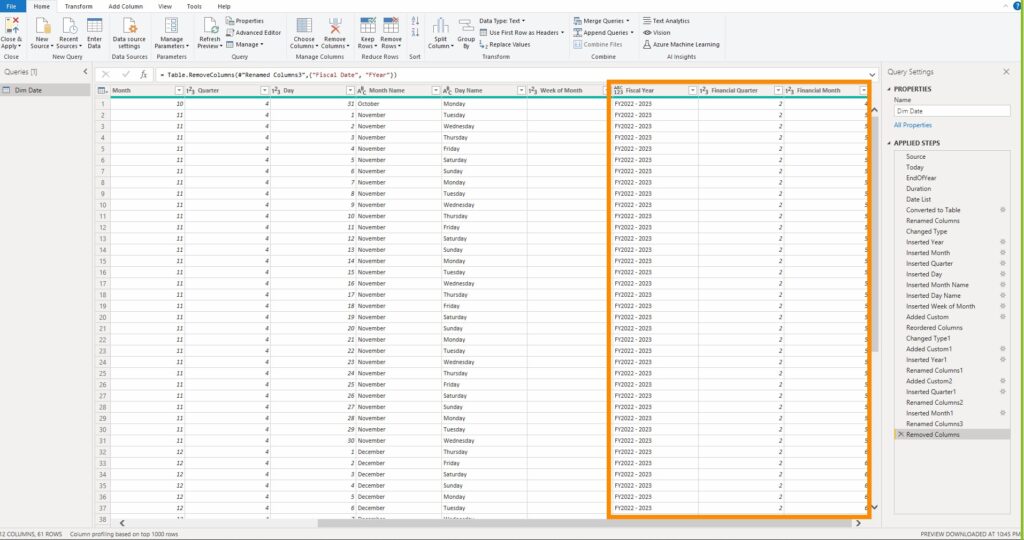
Task: Open Day column filter dropdown
Action: pos(350,91)
